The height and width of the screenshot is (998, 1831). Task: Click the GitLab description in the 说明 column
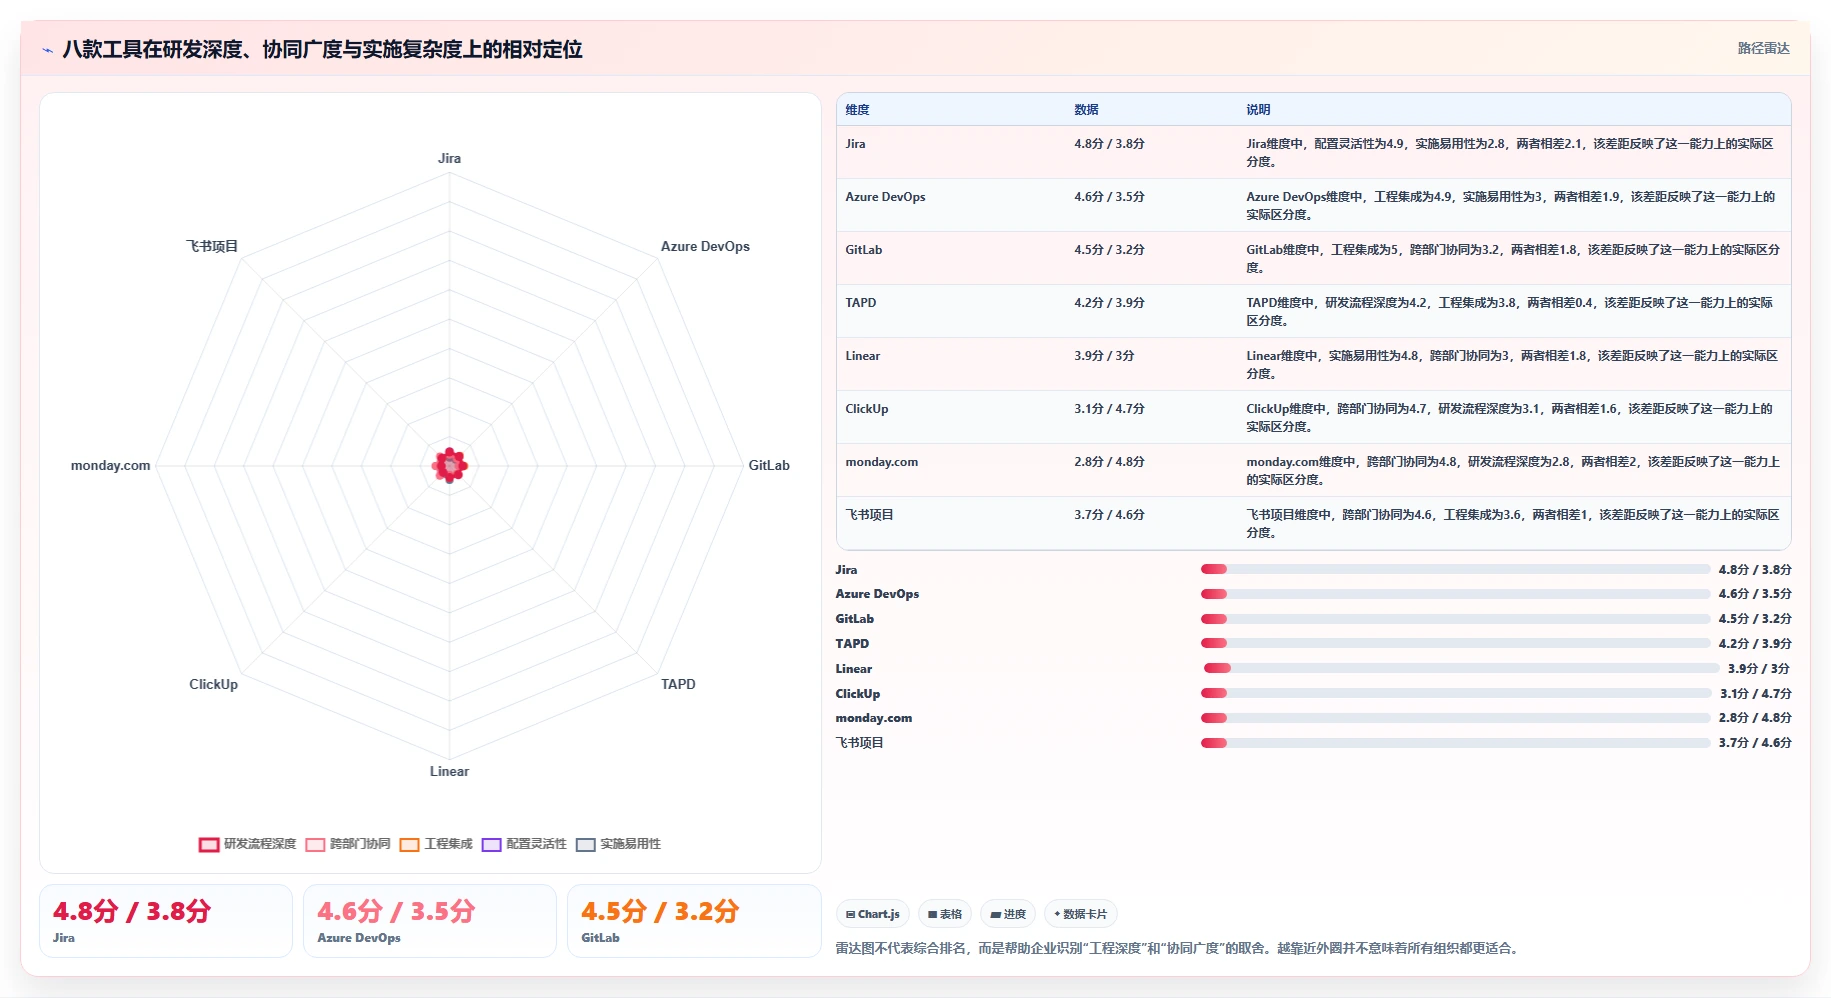(x=1512, y=259)
